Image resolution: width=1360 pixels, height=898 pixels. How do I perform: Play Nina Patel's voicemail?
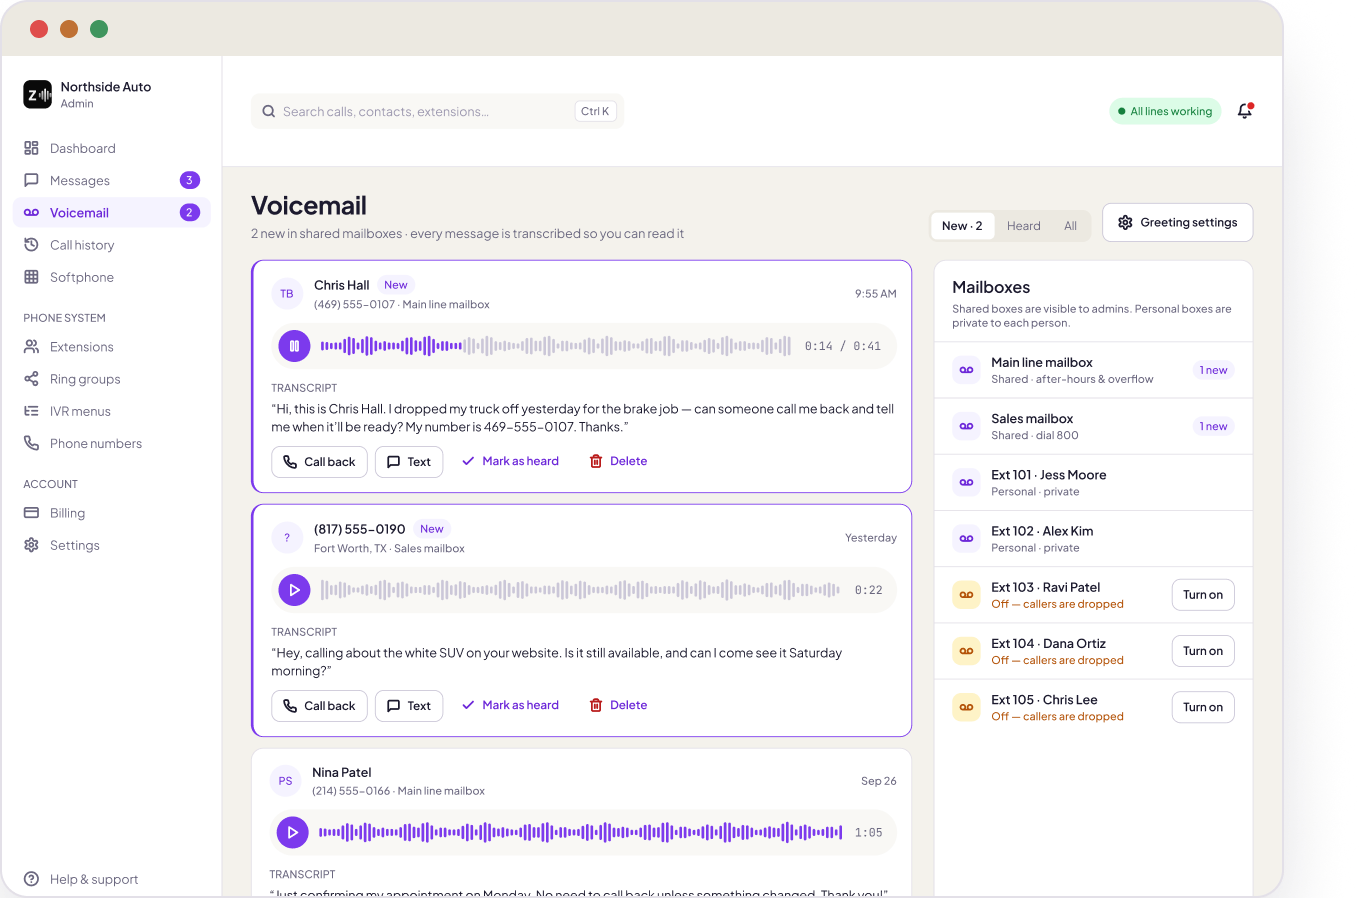(292, 832)
